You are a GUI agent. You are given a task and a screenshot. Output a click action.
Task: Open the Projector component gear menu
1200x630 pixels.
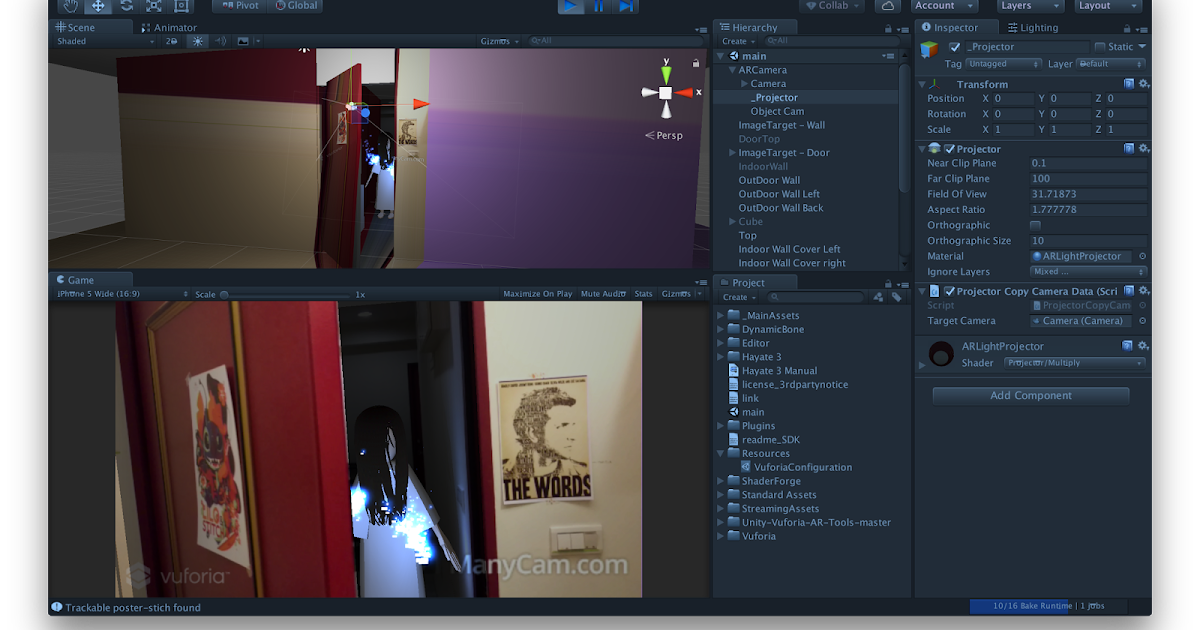1144,148
